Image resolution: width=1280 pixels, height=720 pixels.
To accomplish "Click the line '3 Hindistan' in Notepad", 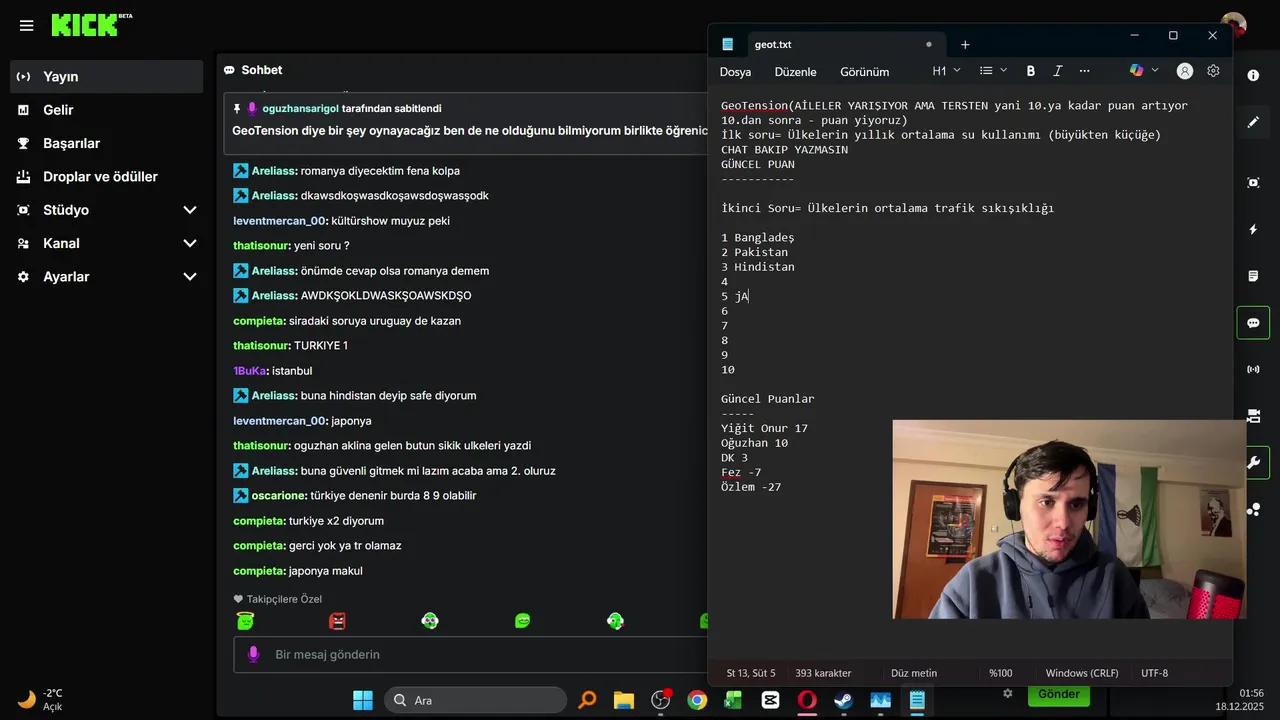I will 758,267.
